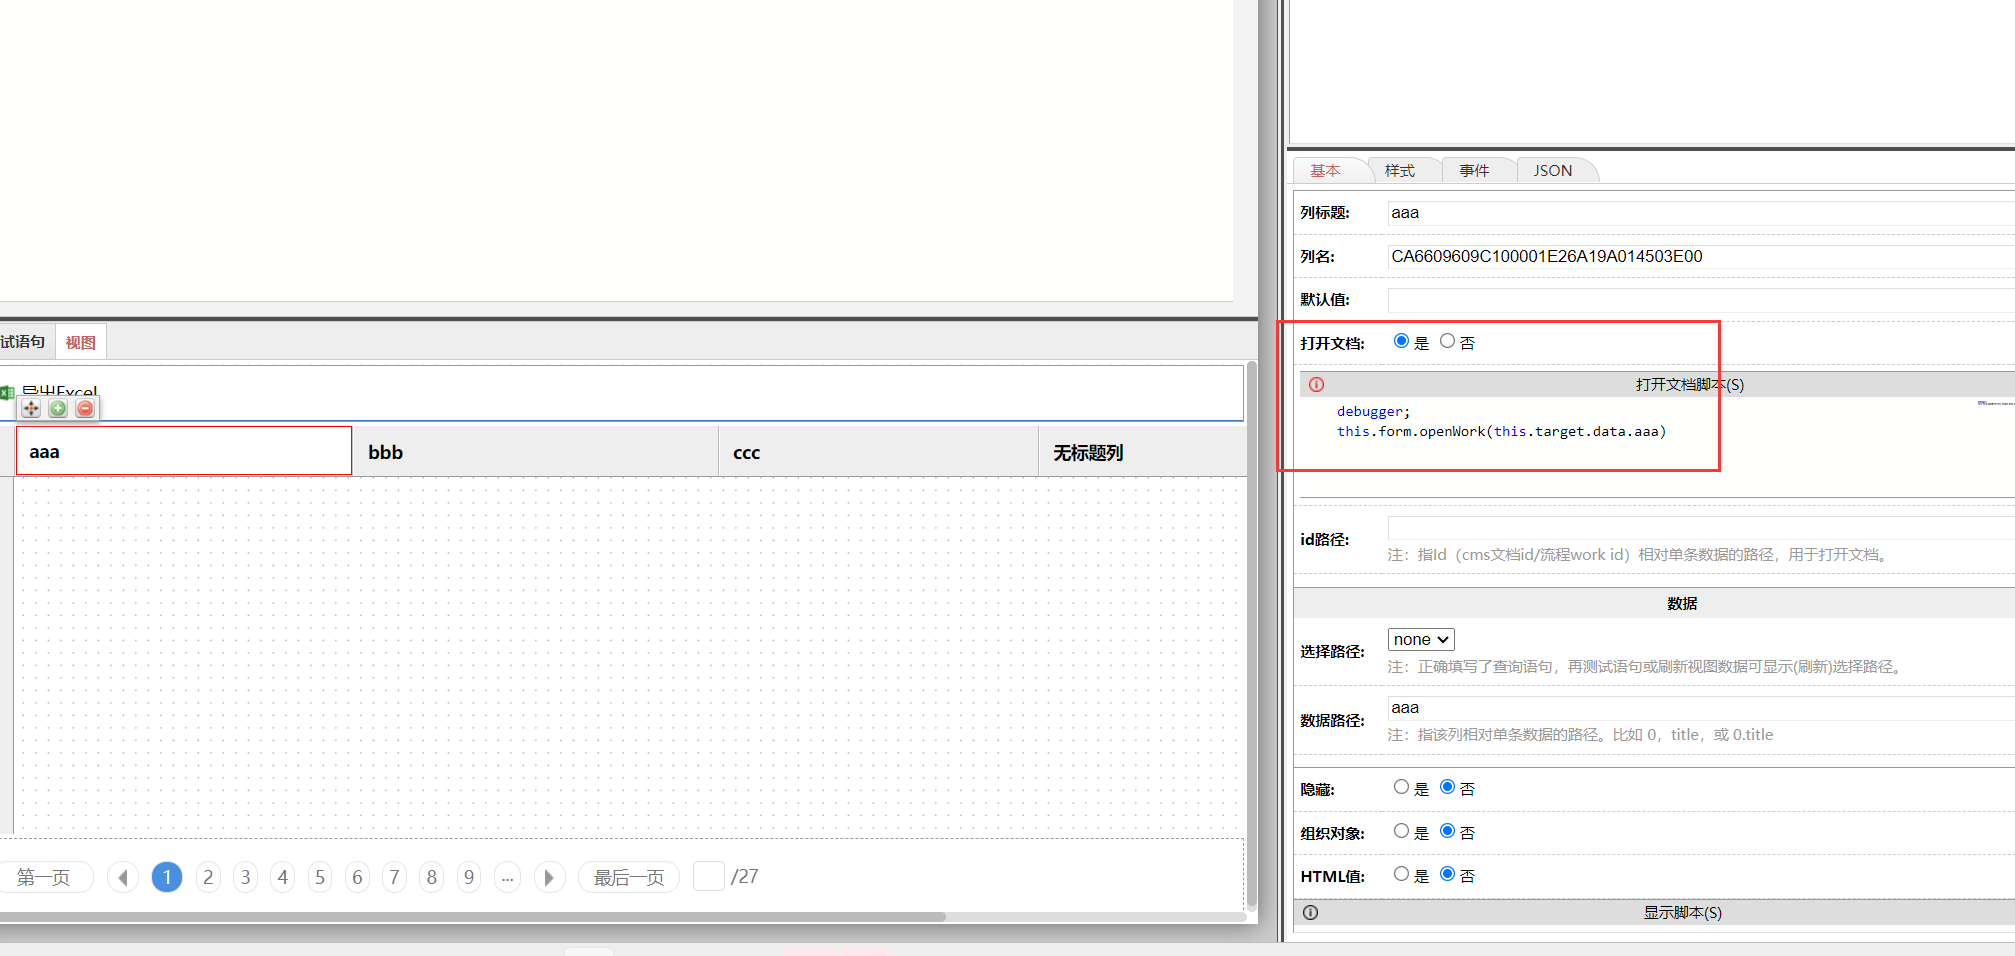
Task: Select the ccc column header
Action: click(x=879, y=452)
